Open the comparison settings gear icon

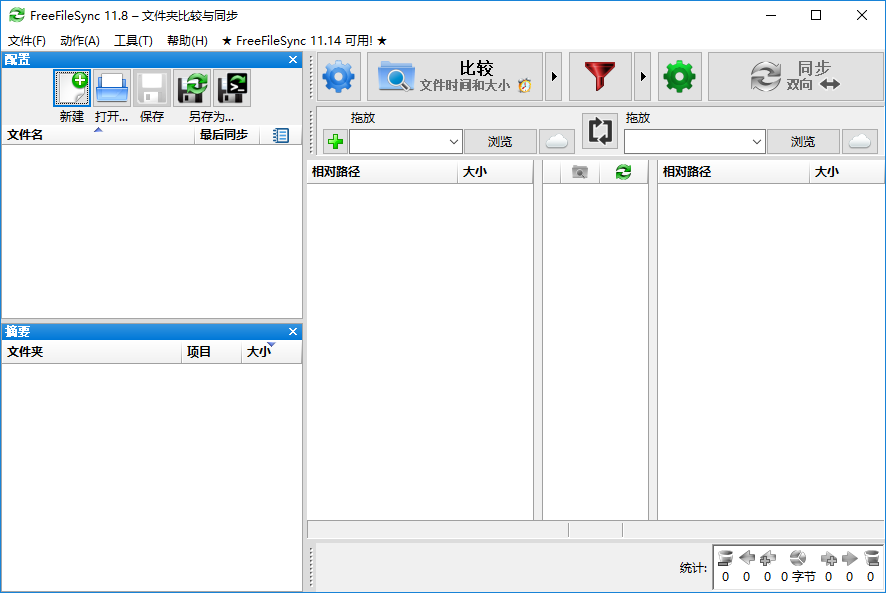(336, 76)
